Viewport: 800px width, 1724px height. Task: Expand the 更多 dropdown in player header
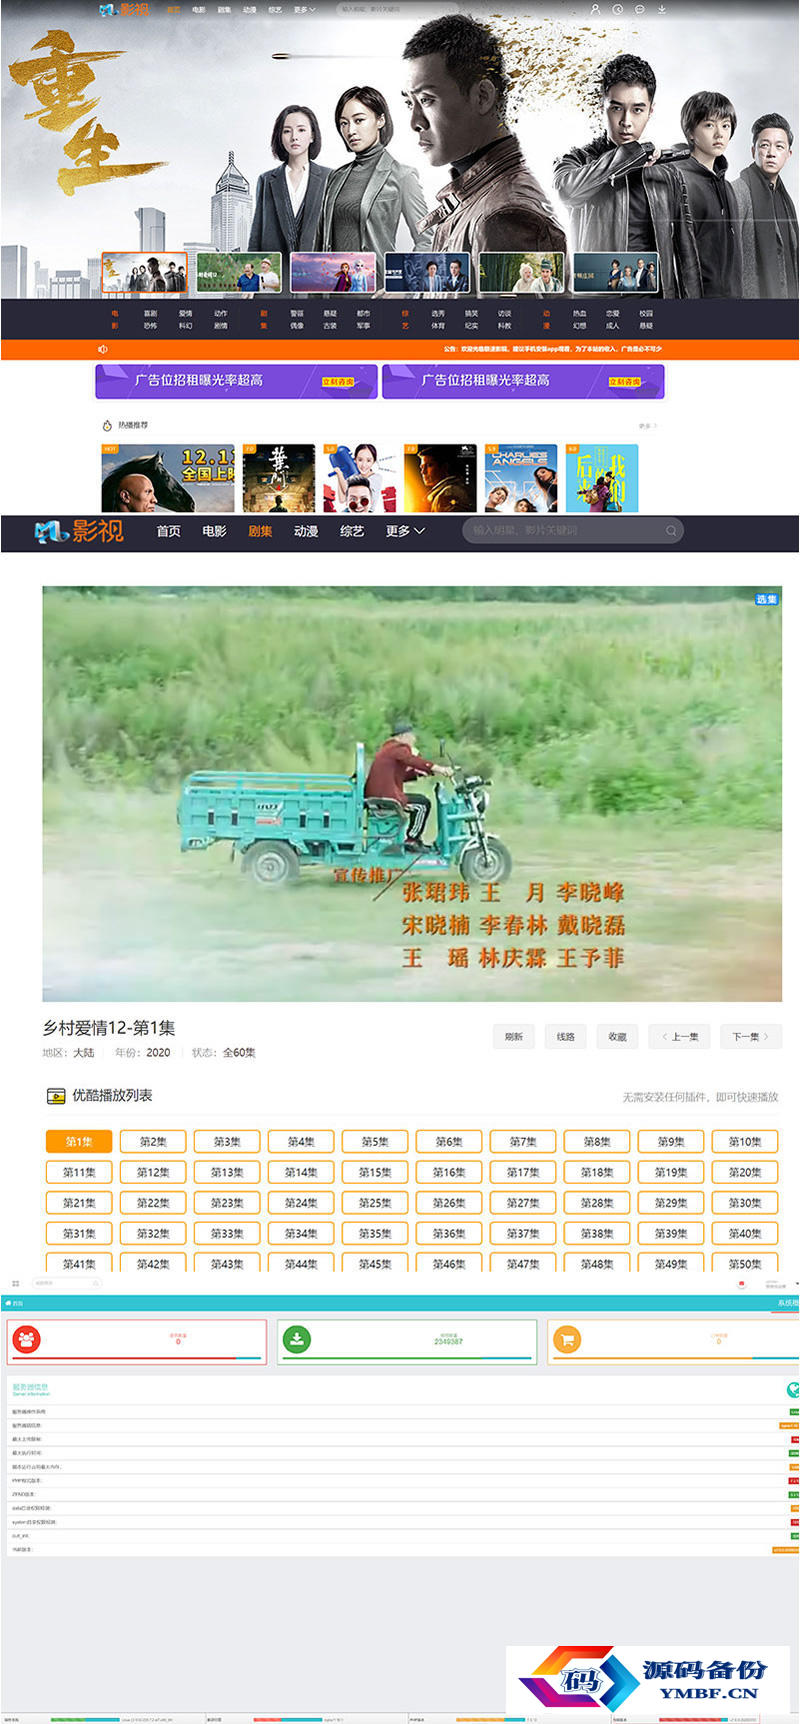click(x=405, y=531)
